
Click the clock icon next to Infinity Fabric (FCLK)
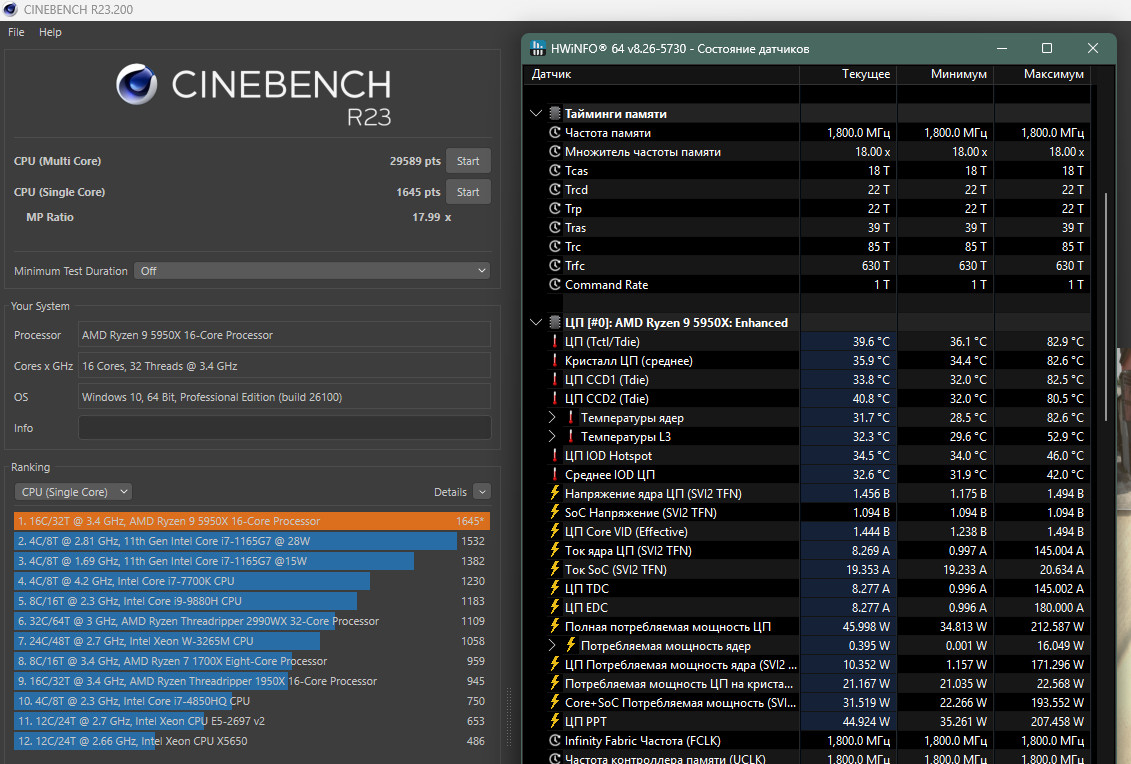(555, 740)
